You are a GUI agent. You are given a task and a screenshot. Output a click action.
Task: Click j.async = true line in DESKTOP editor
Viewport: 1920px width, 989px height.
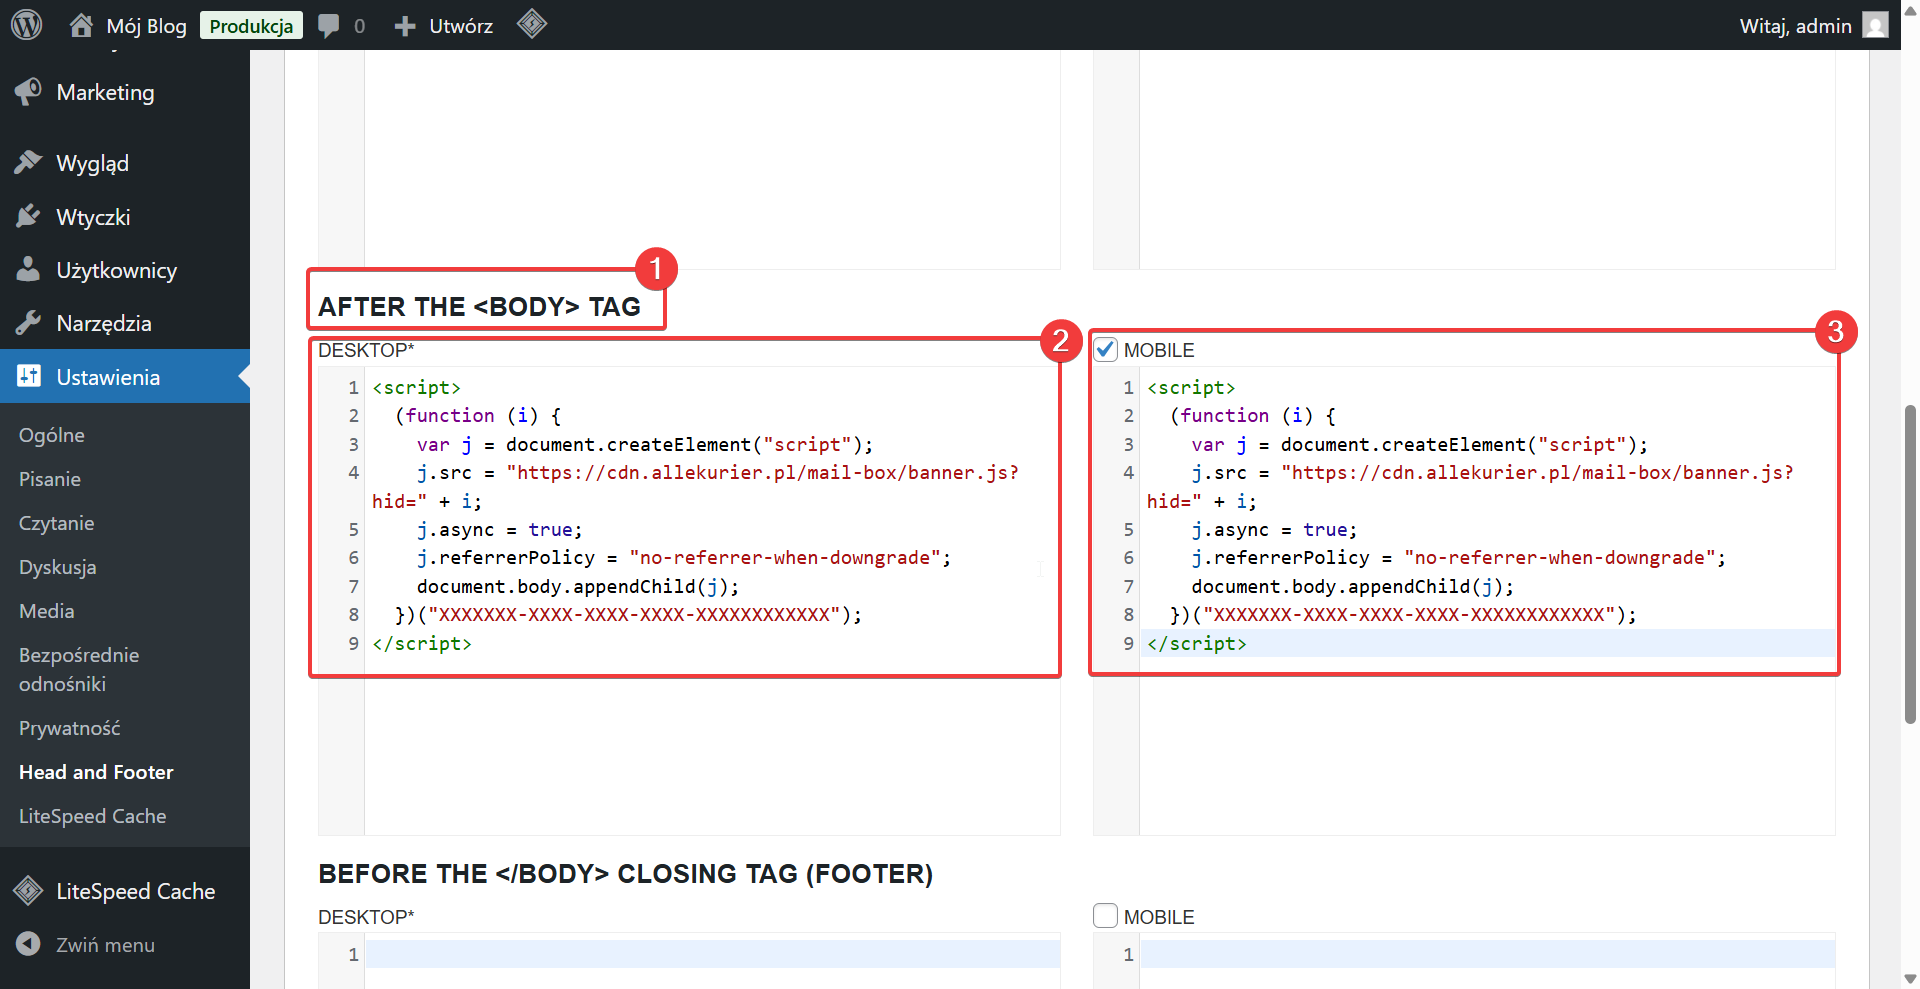pyautogui.click(x=499, y=529)
